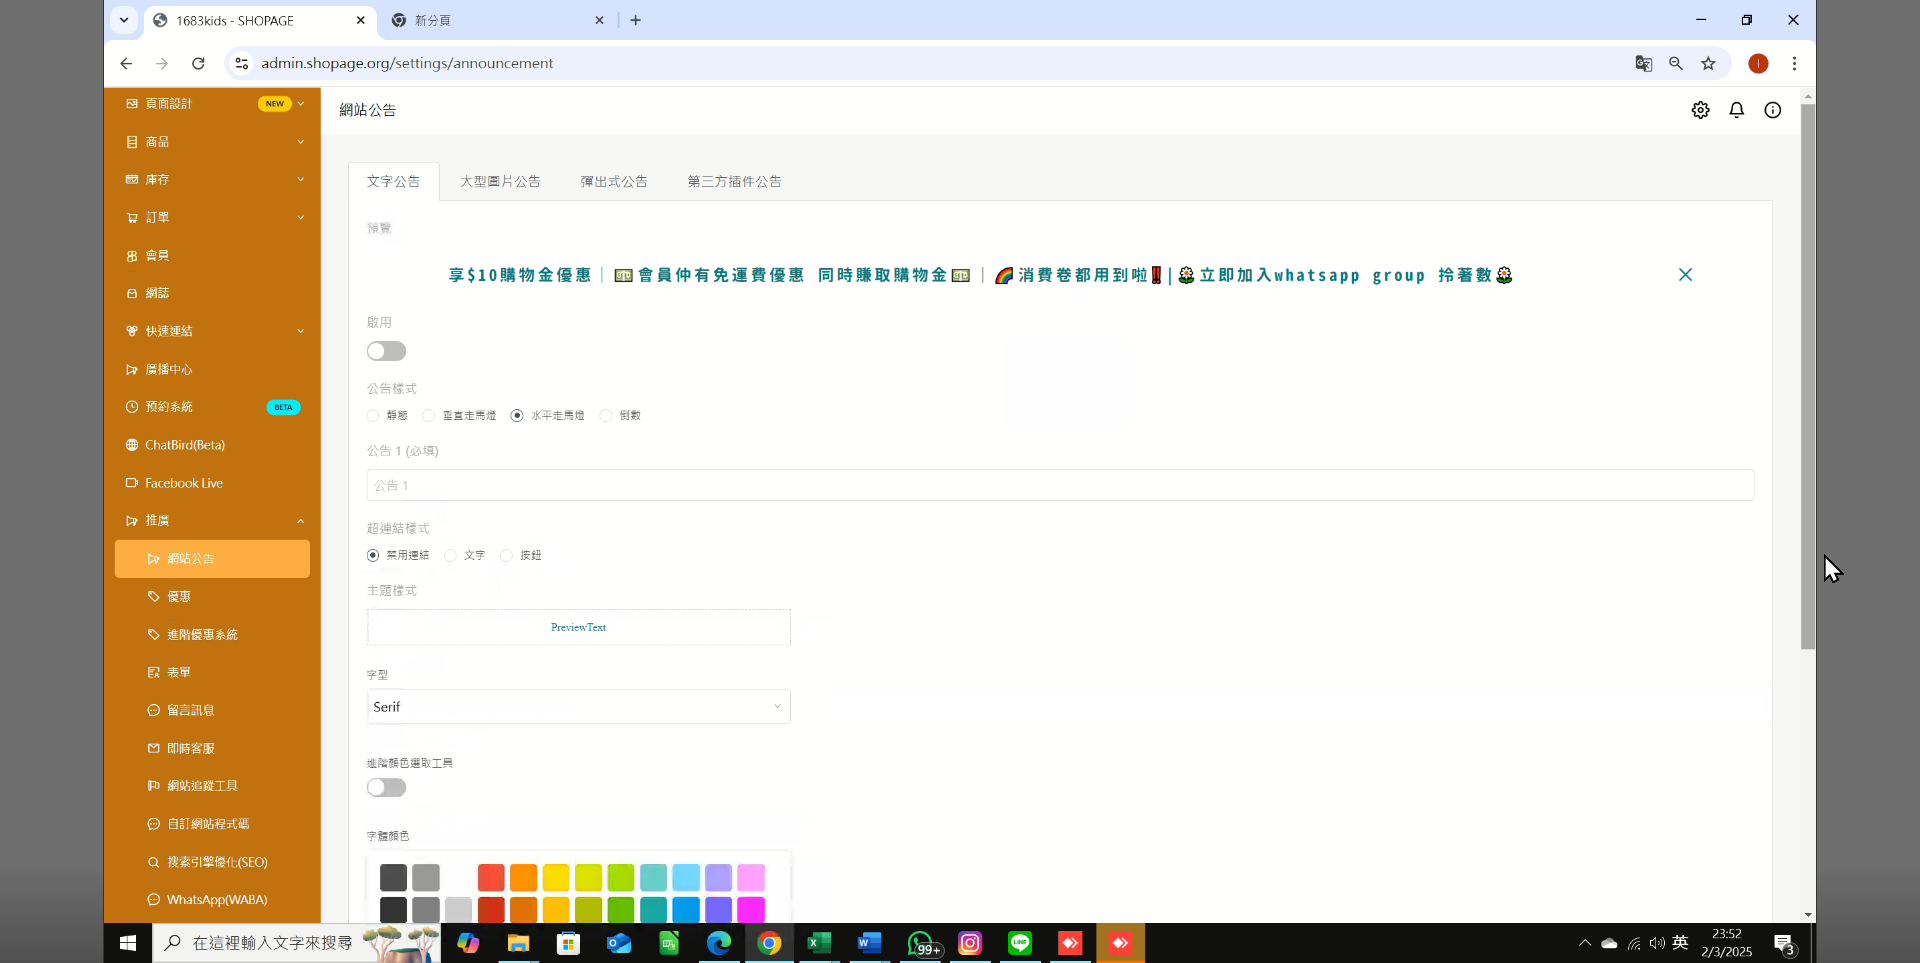
Task: Open 即時客服 in the sidebar
Action: [x=212, y=748]
